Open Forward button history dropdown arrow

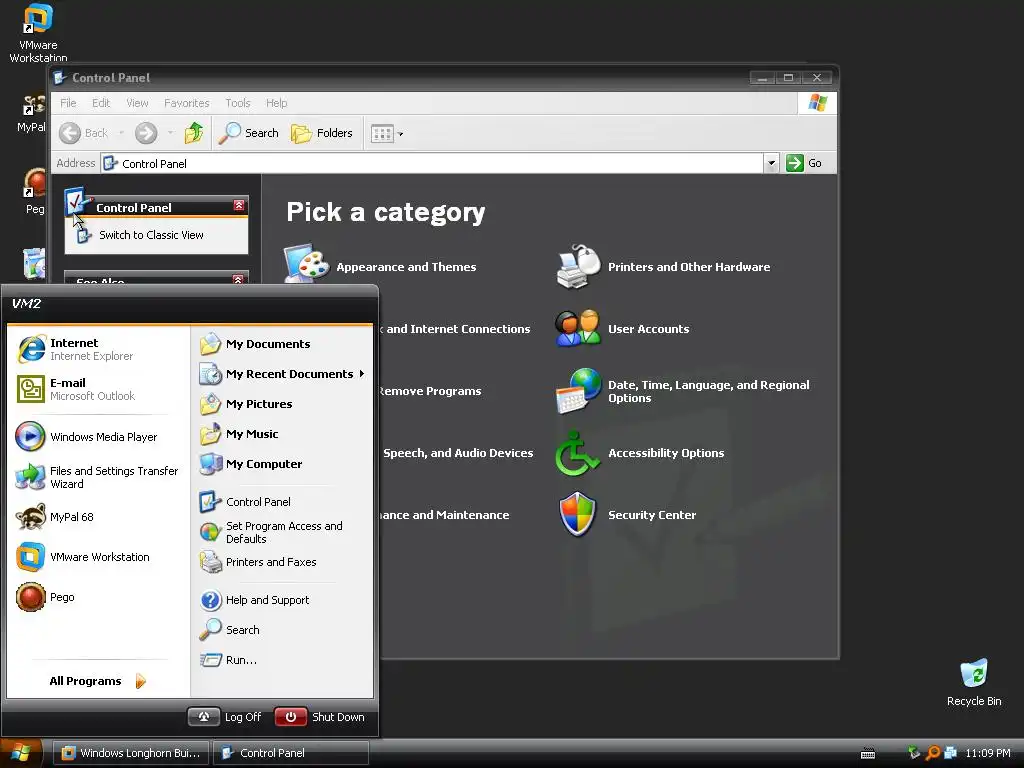click(x=170, y=133)
